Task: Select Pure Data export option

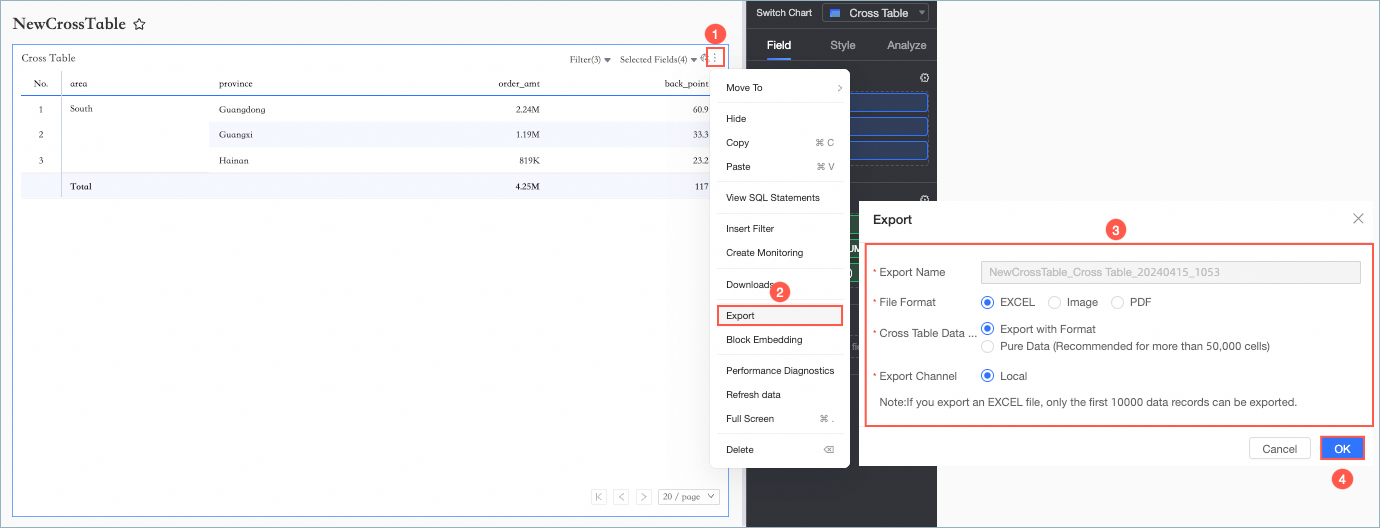Action: (x=988, y=346)
